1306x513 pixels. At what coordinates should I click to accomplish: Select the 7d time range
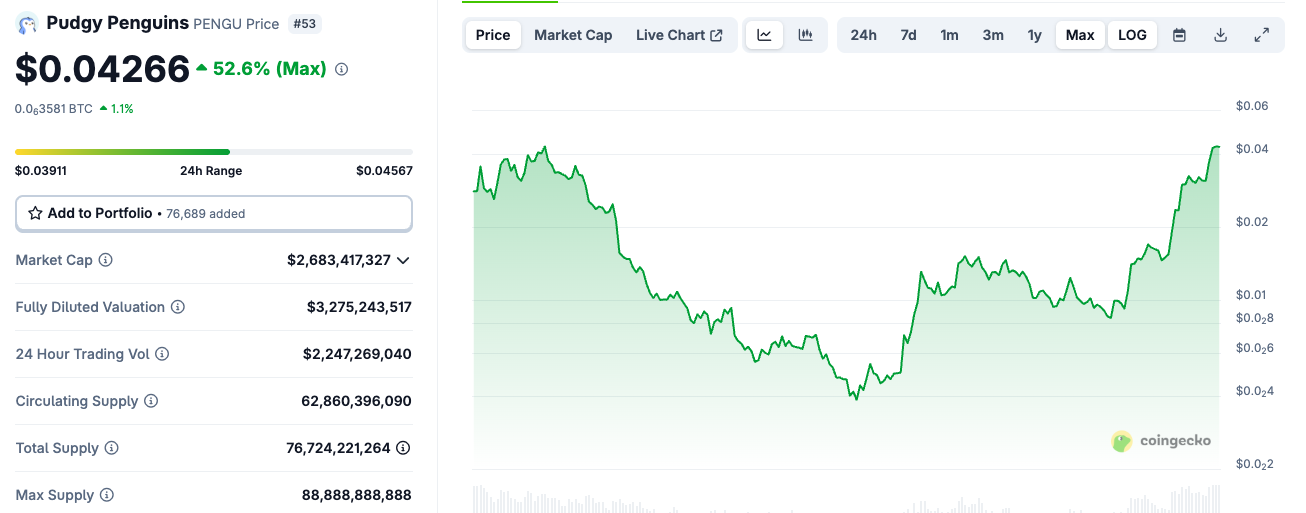908,35
